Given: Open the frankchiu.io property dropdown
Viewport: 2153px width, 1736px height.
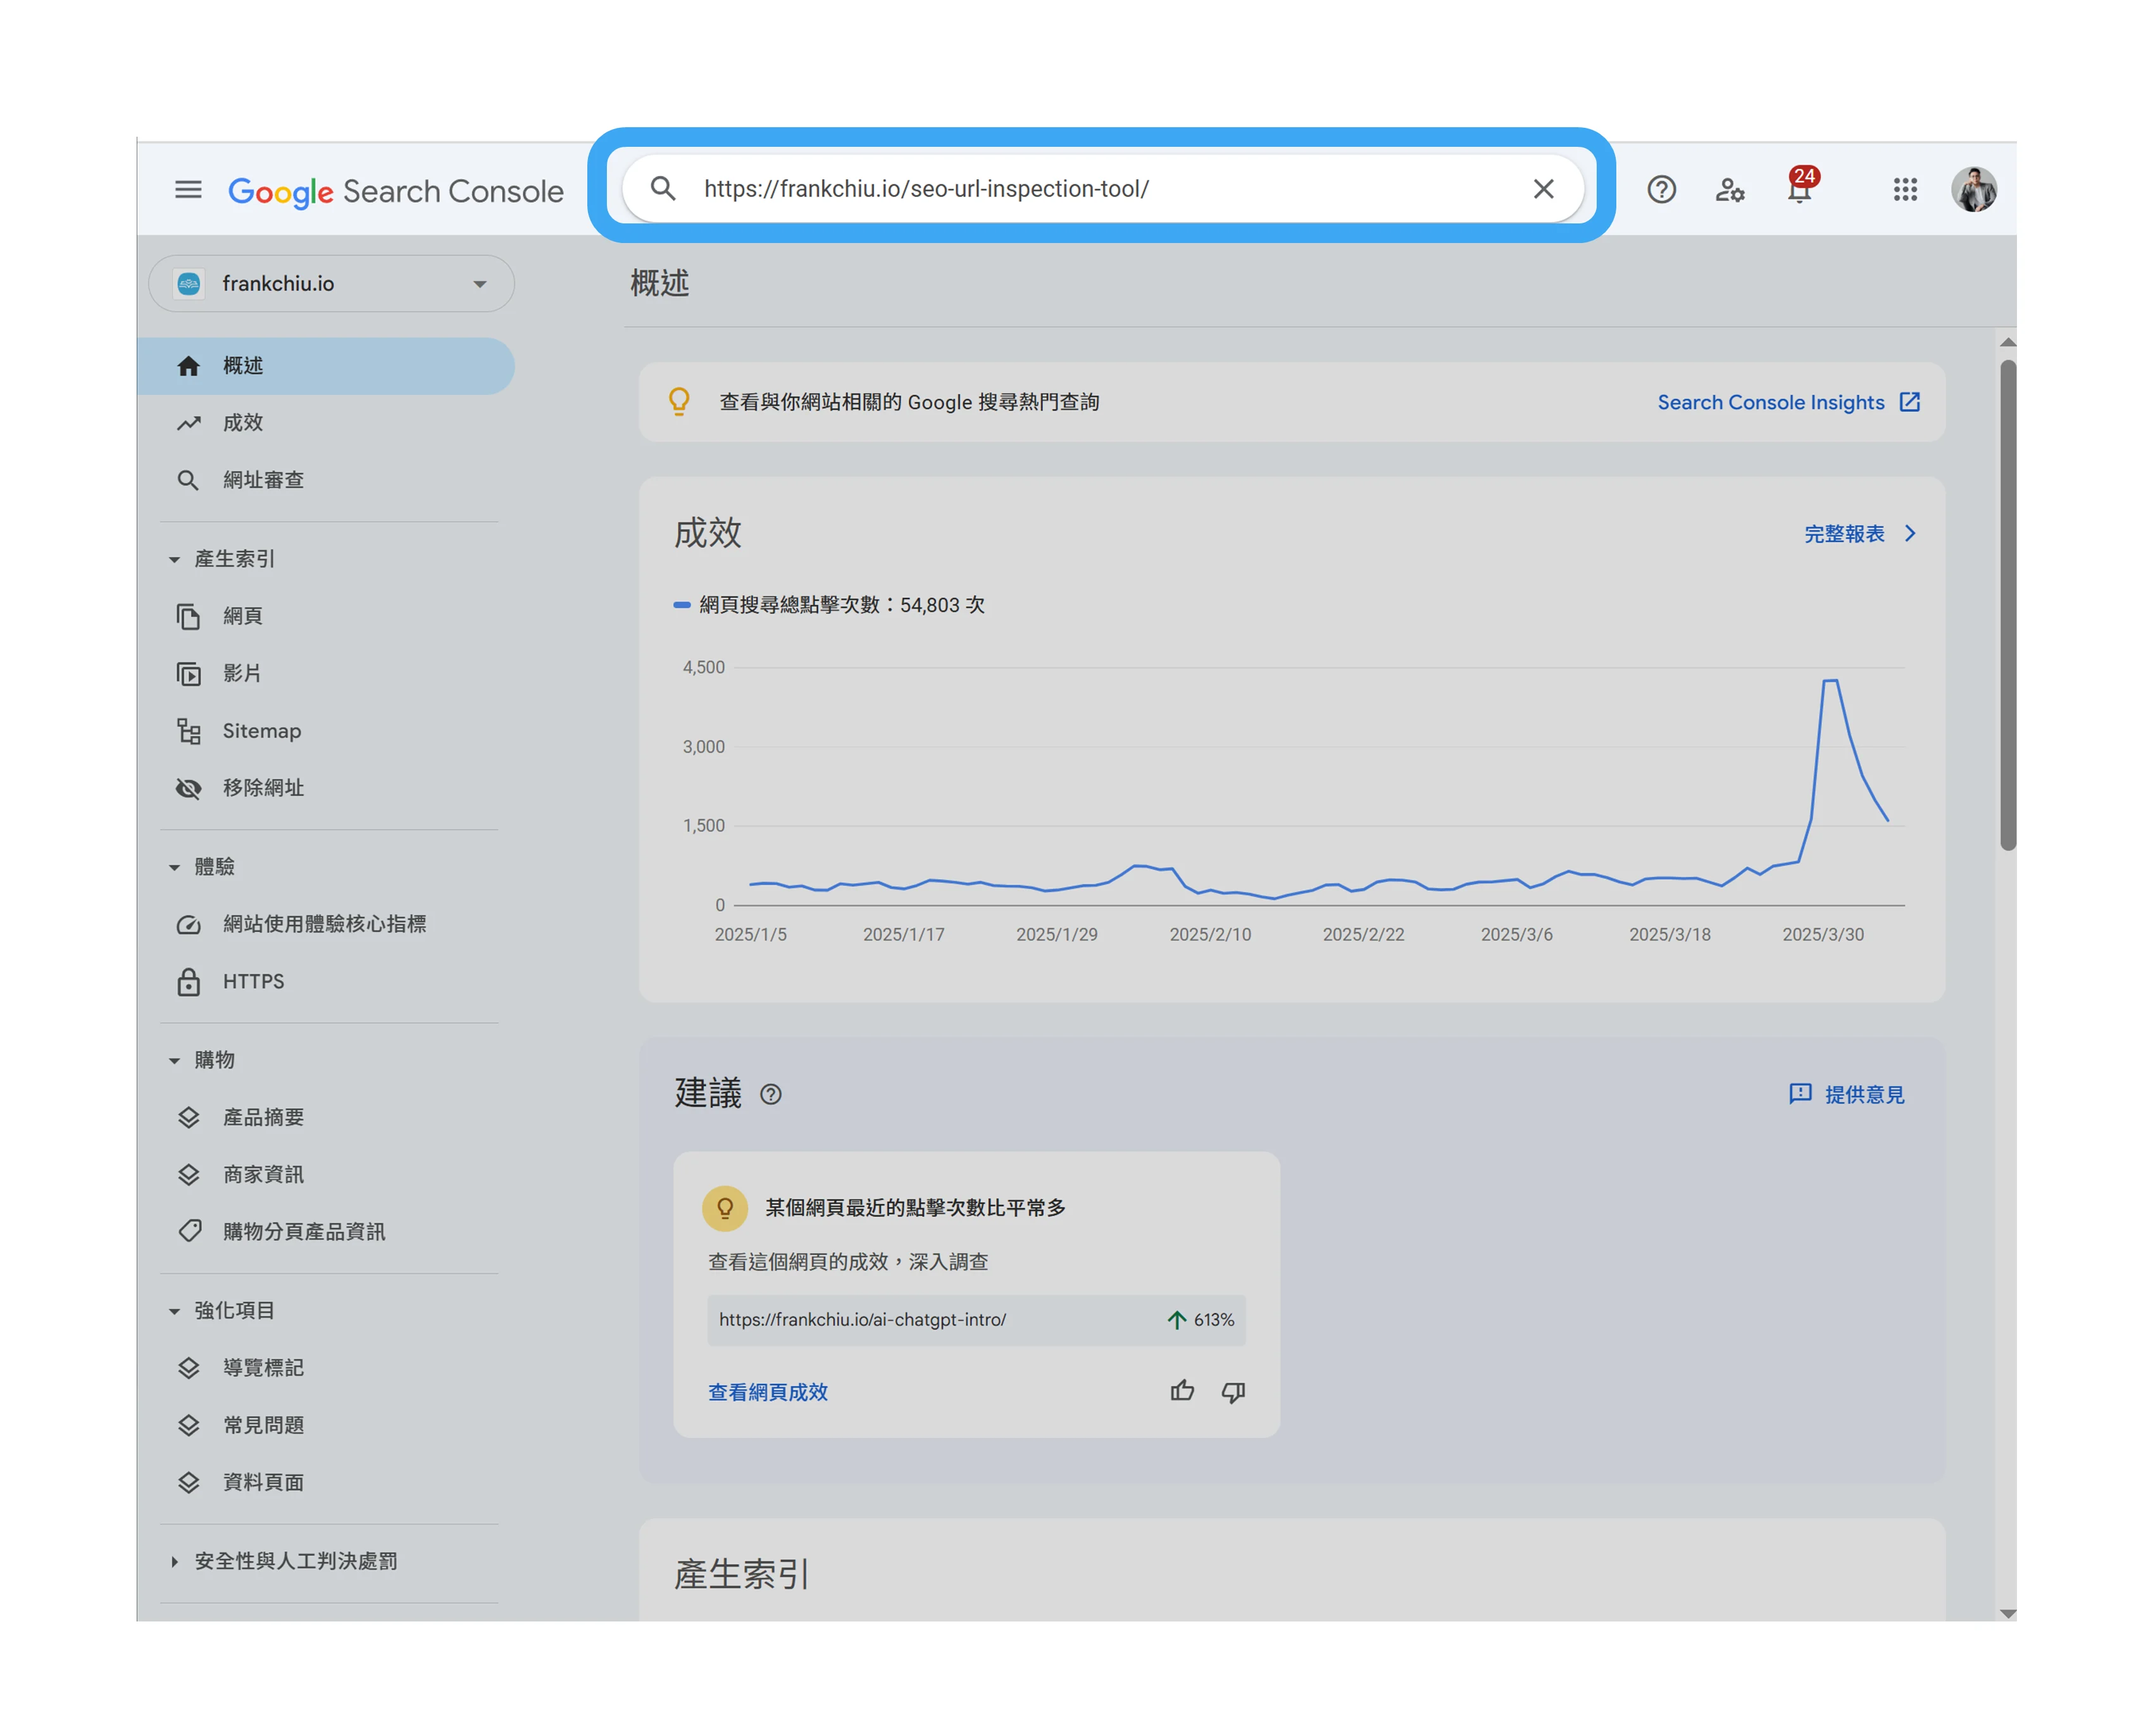Looking at the screenshot, I should [331, 284].
